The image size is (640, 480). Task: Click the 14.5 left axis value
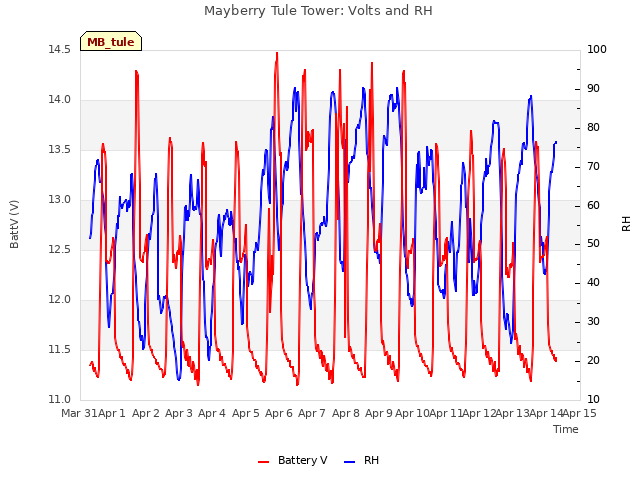(x=59, y=49)
